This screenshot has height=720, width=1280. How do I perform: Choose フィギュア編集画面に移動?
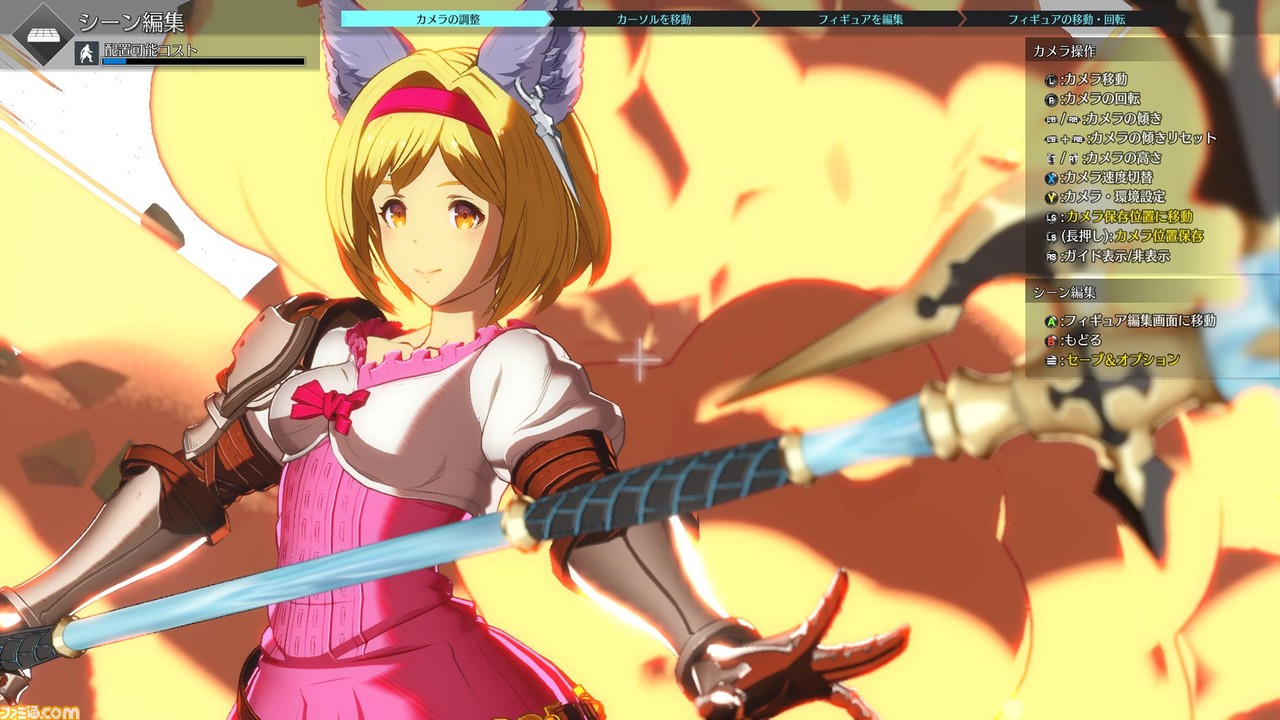[x=1140, y=321]
